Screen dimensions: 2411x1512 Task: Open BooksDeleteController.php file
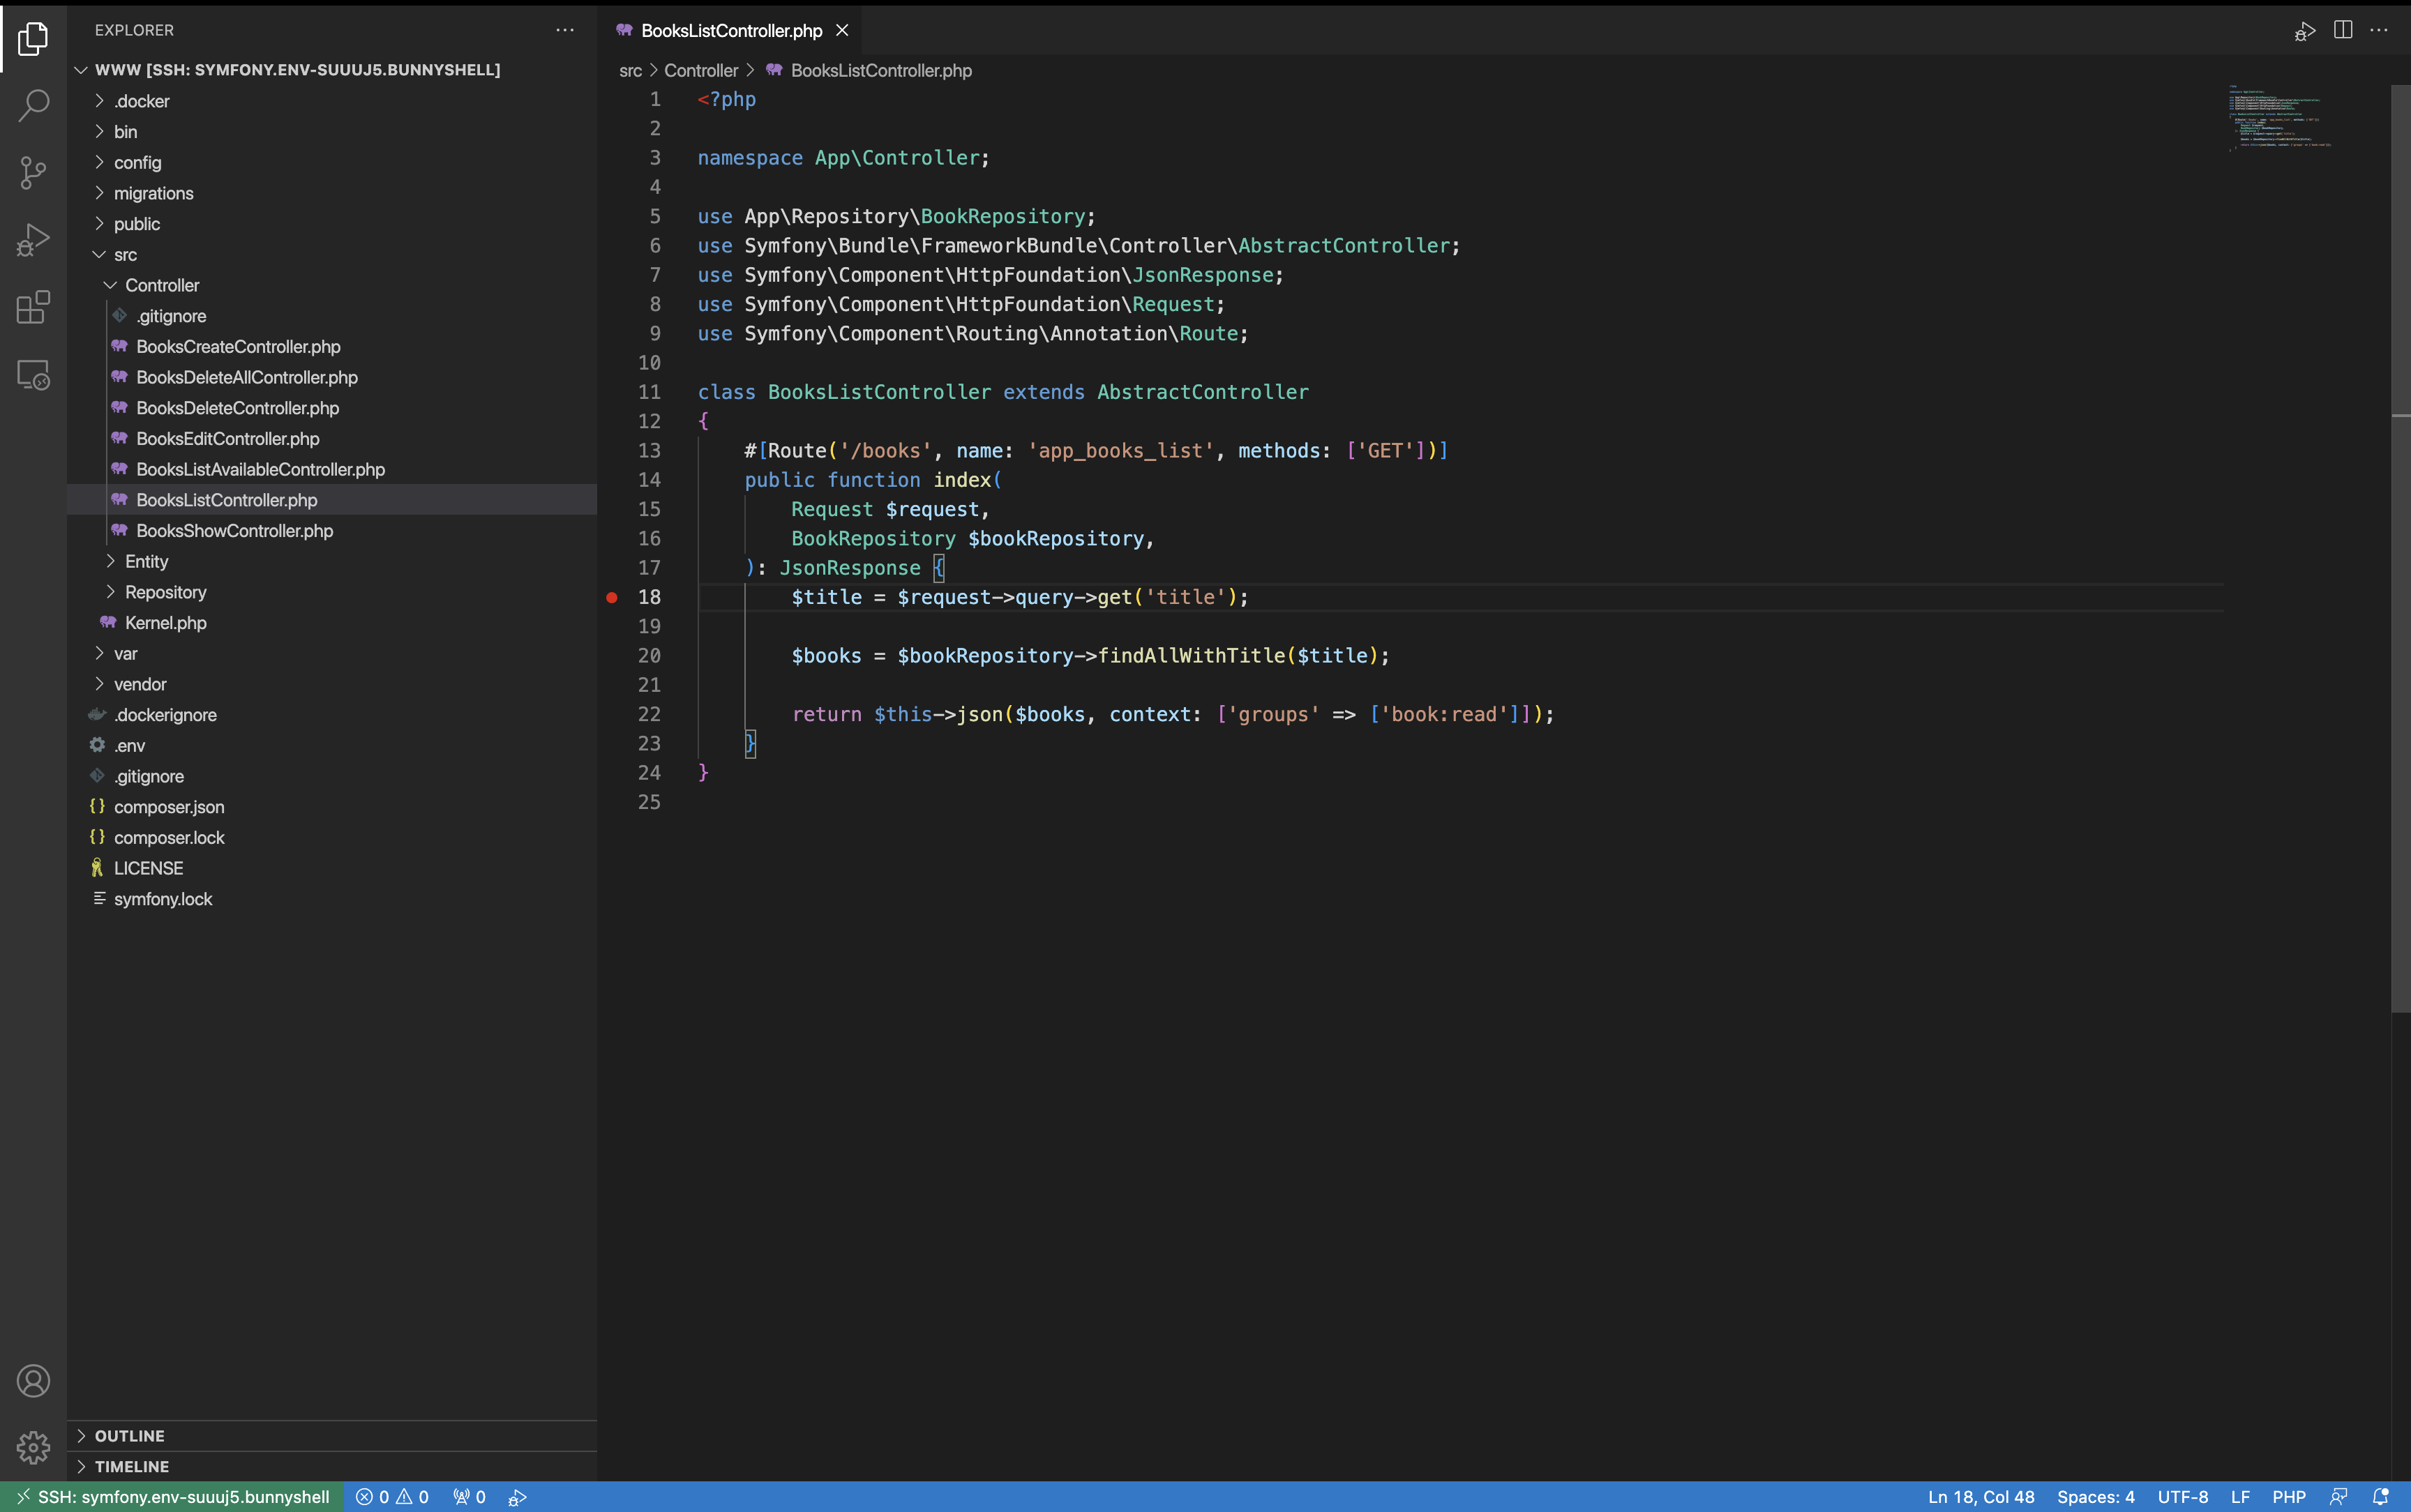332,408
